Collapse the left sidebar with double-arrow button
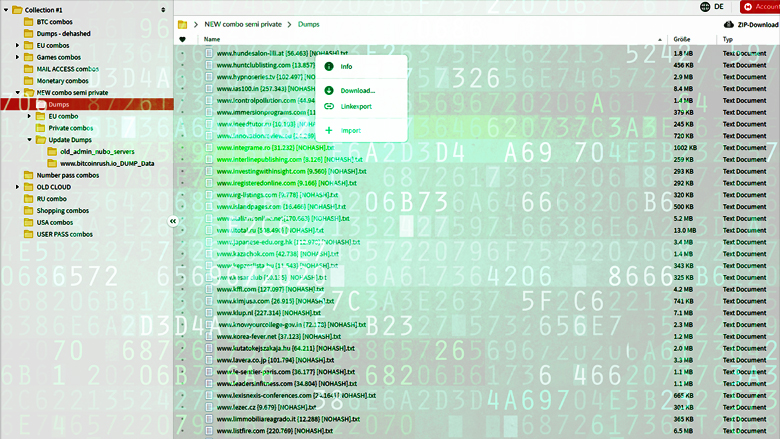 pyautogui.click(x=173, y=221)
